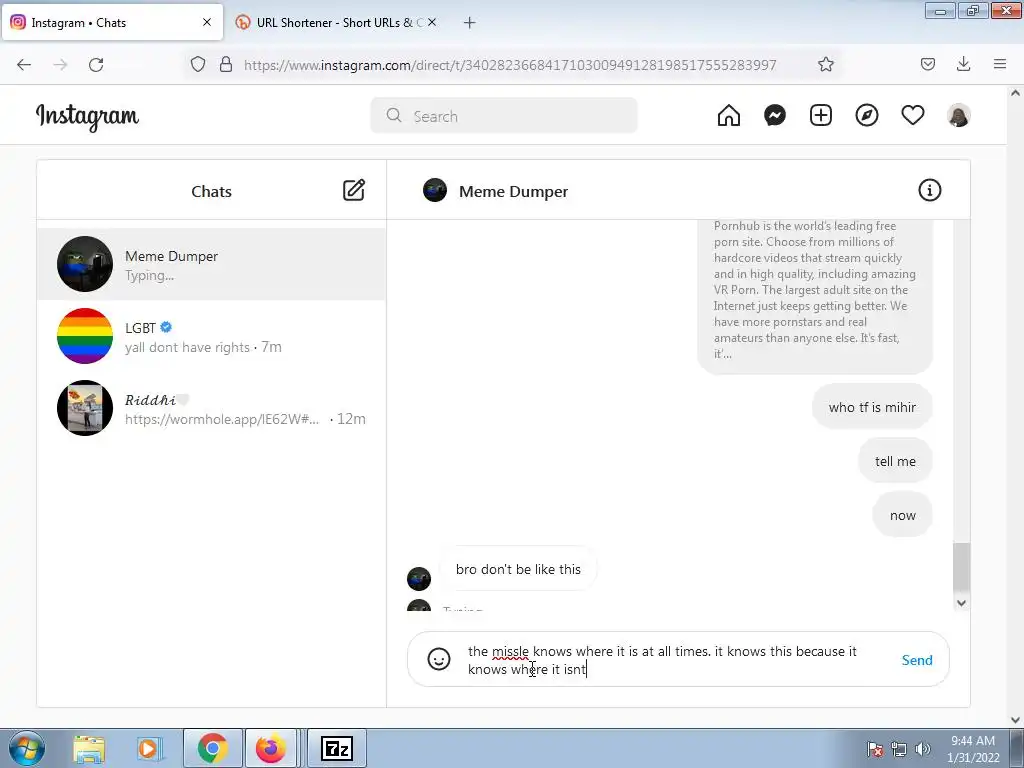The height and width of the screenshot is (768, 1024).
Task: Click the network tray icon
Action: 899,749
